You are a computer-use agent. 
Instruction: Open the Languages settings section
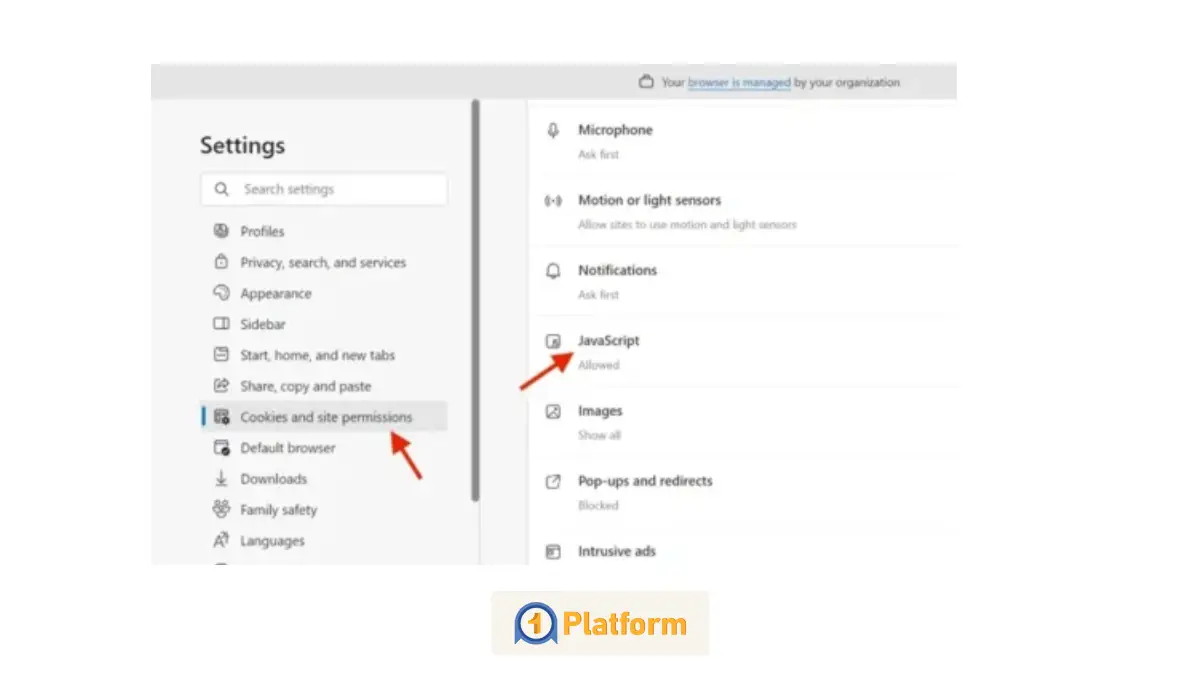(x=272, y=541)
